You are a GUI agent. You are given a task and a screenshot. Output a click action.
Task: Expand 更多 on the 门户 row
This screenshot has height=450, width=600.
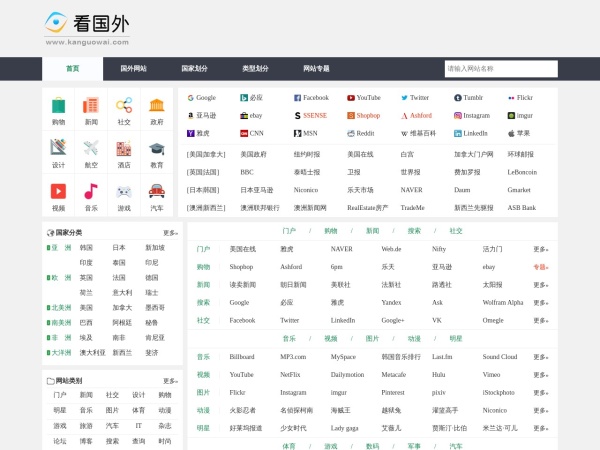point(541,249)
